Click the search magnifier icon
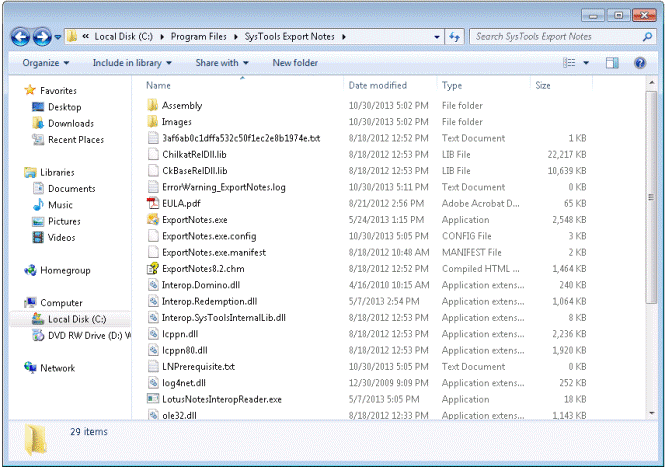Screen dimensions: 665x467 647,37
